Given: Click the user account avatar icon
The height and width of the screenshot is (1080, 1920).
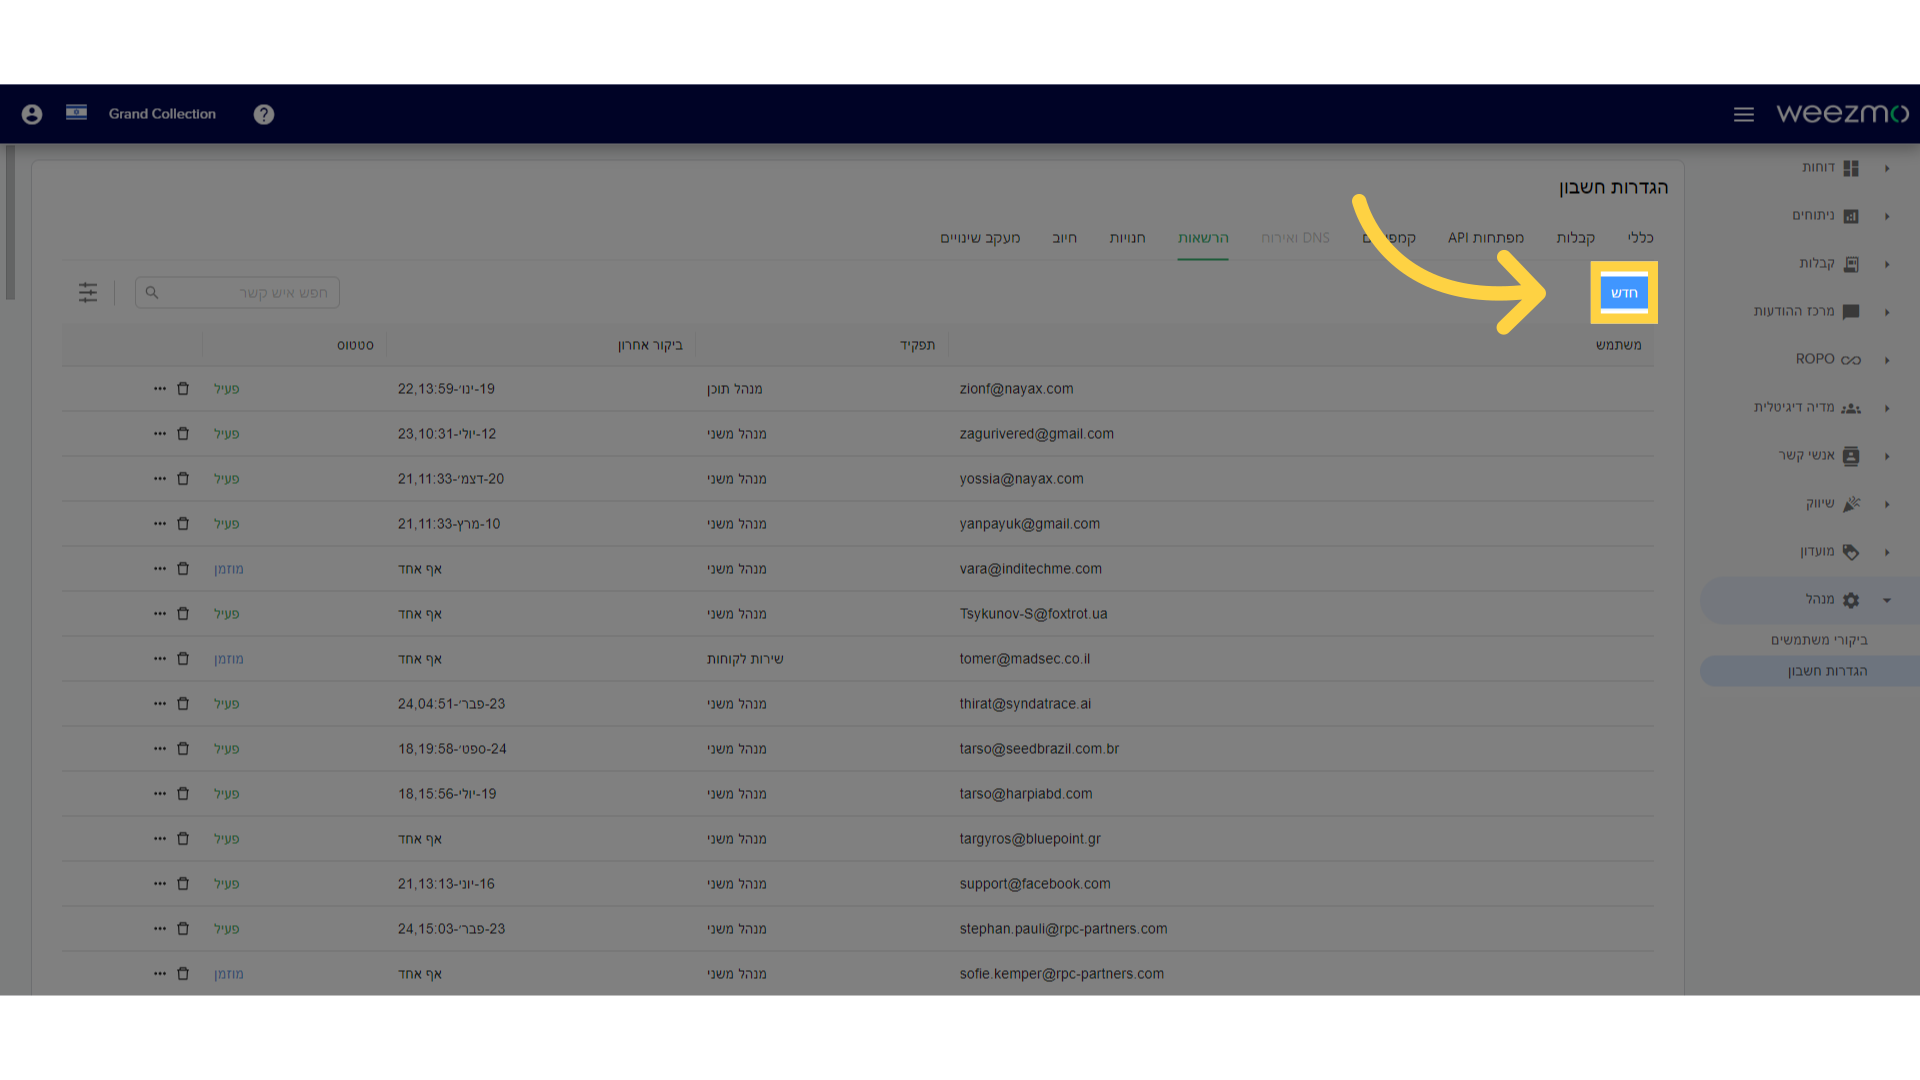Looking at the screenshot, I should pos(32,114).
